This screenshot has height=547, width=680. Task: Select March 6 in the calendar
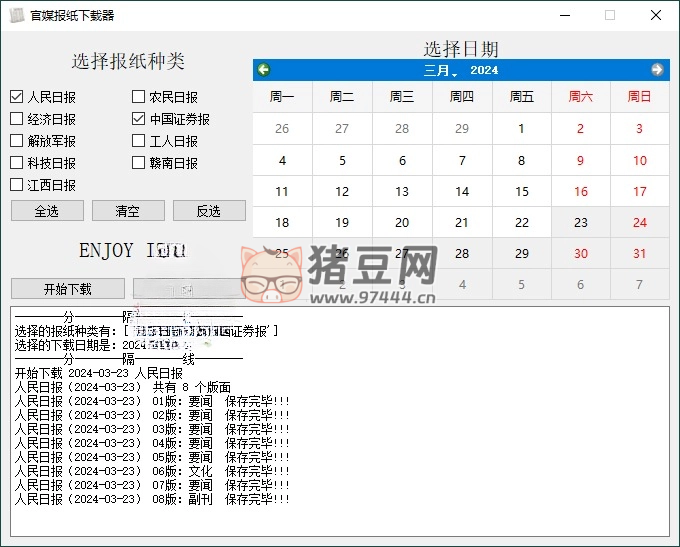click(x=402, y=160)
